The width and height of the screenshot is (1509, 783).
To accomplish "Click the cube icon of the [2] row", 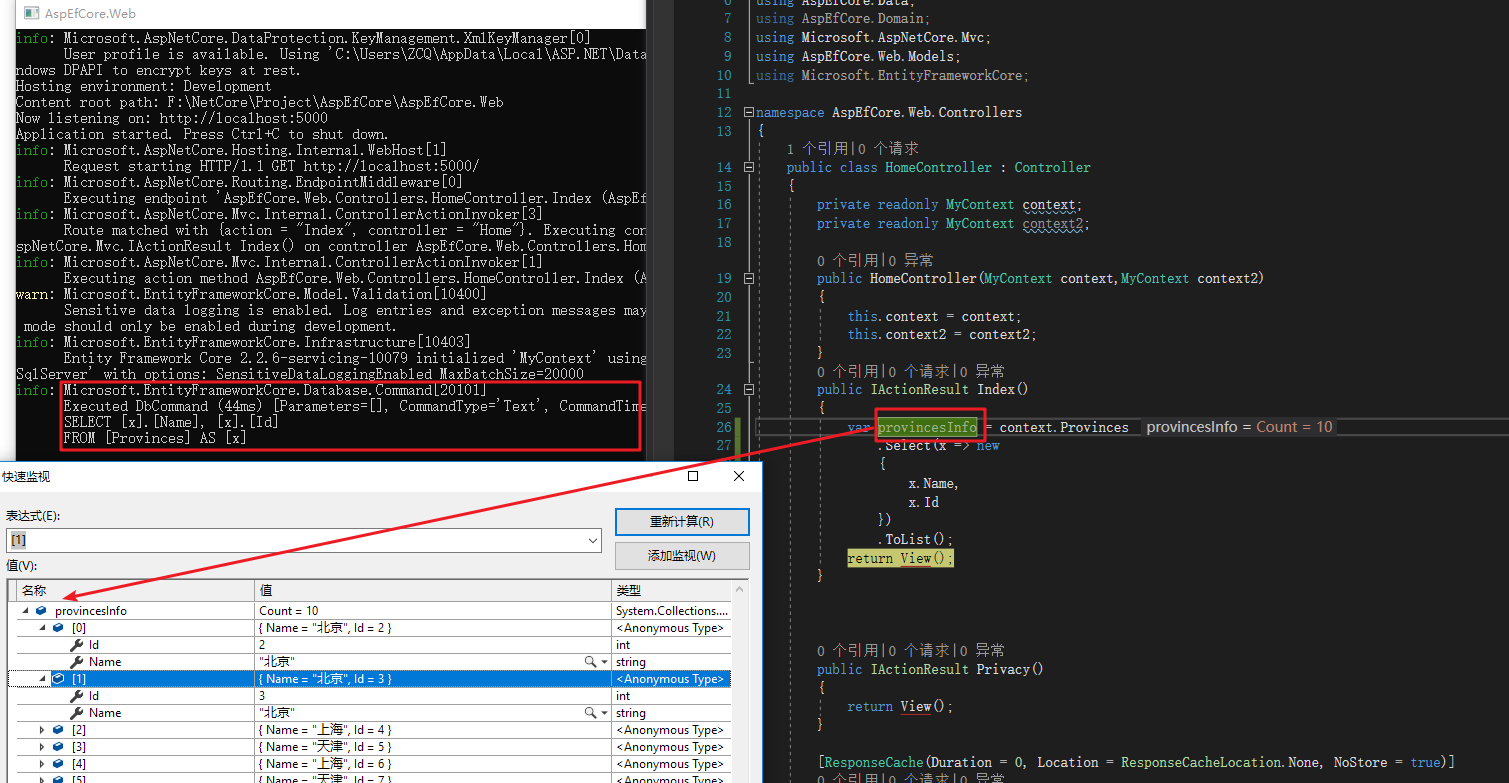I will (x=58, y=729).
